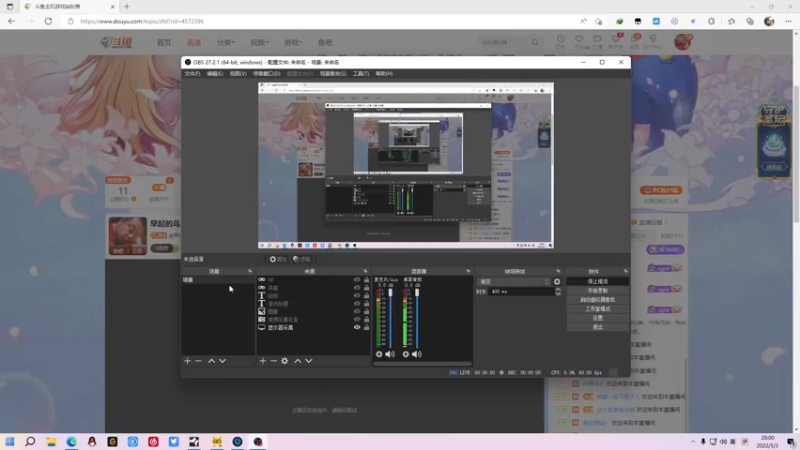Open the 渐变 transition dropdown
The image size is (800, 450).
click(514, 282)
